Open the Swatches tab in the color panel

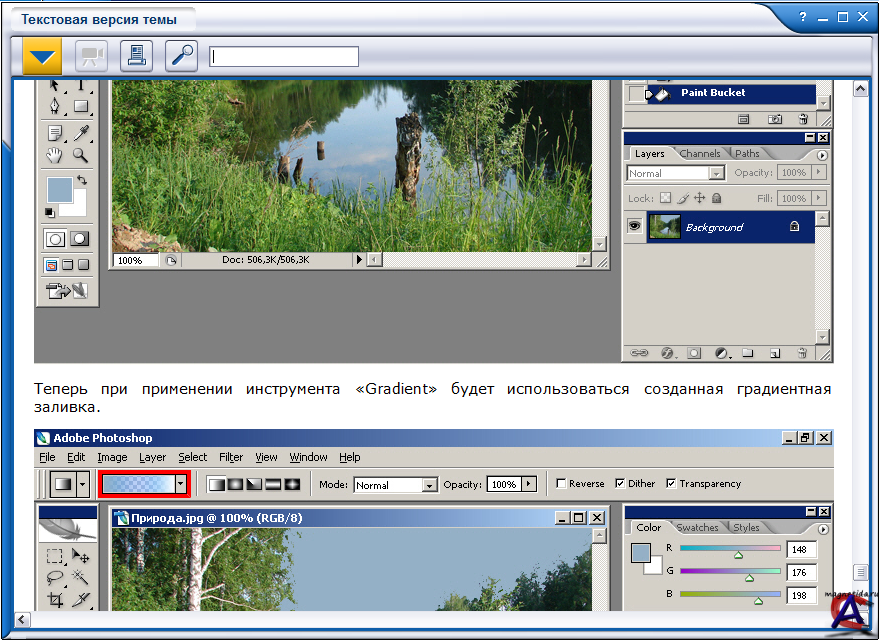[697, 527]
